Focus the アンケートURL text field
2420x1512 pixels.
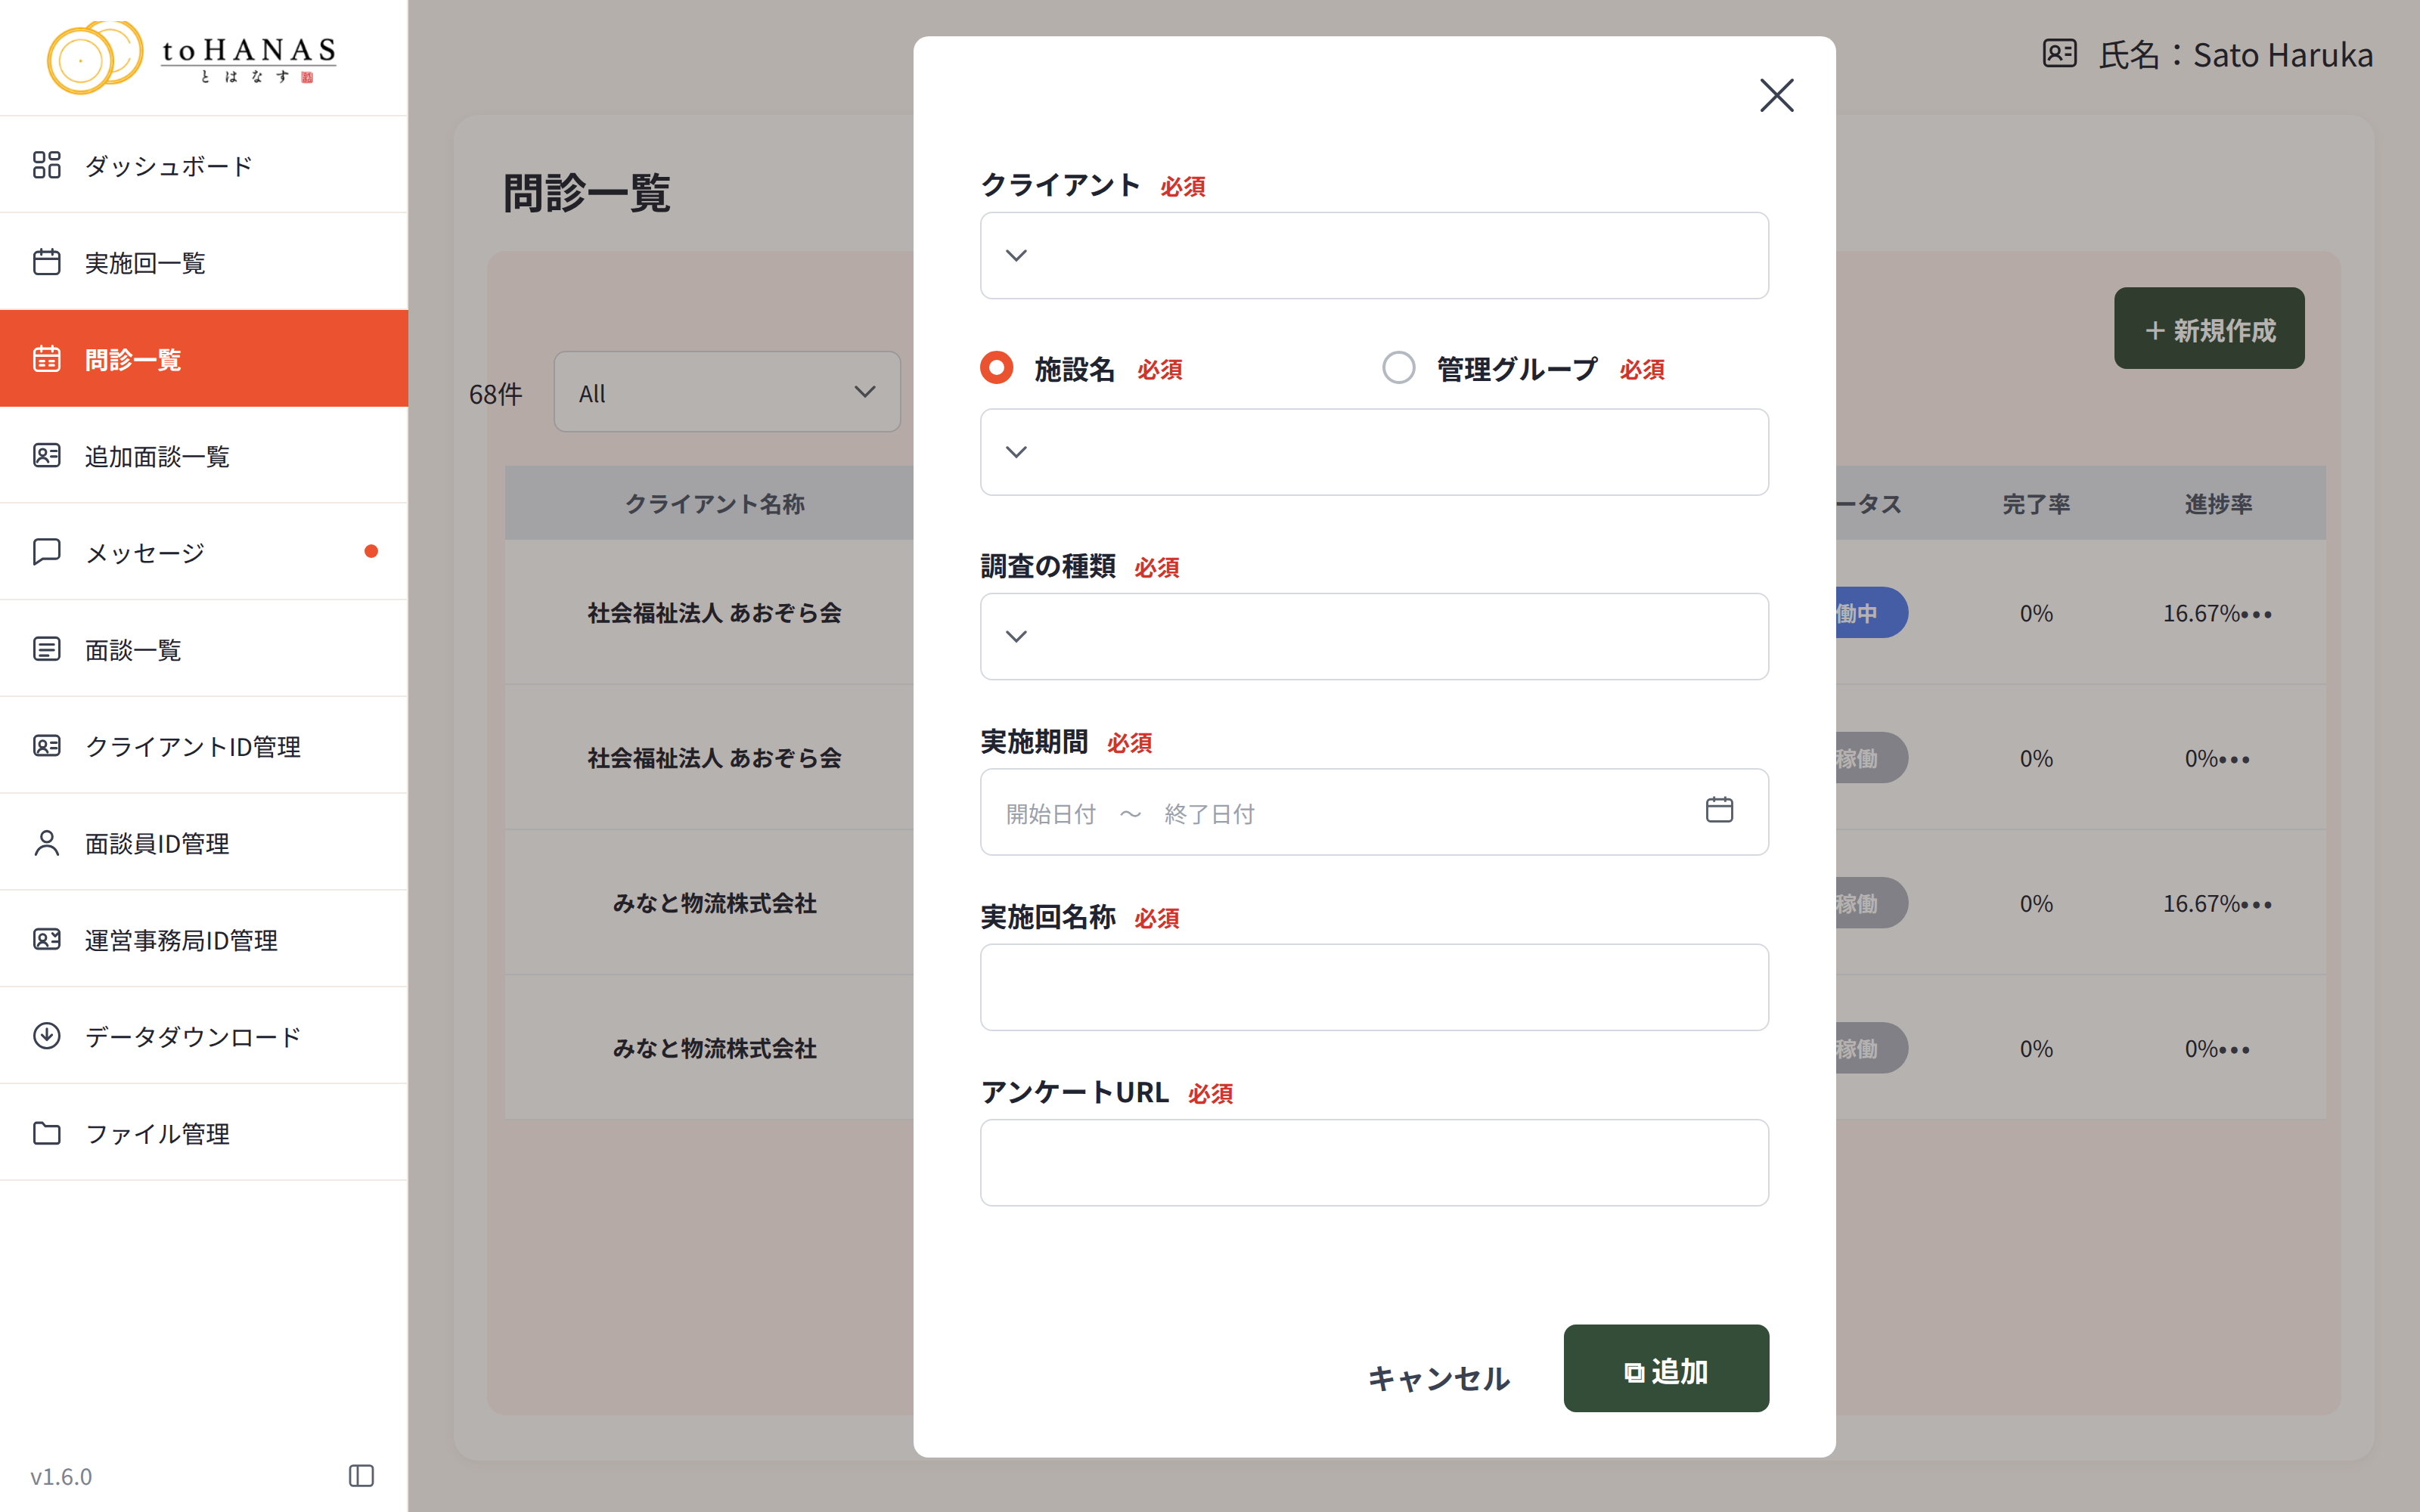[1374, 1163]
